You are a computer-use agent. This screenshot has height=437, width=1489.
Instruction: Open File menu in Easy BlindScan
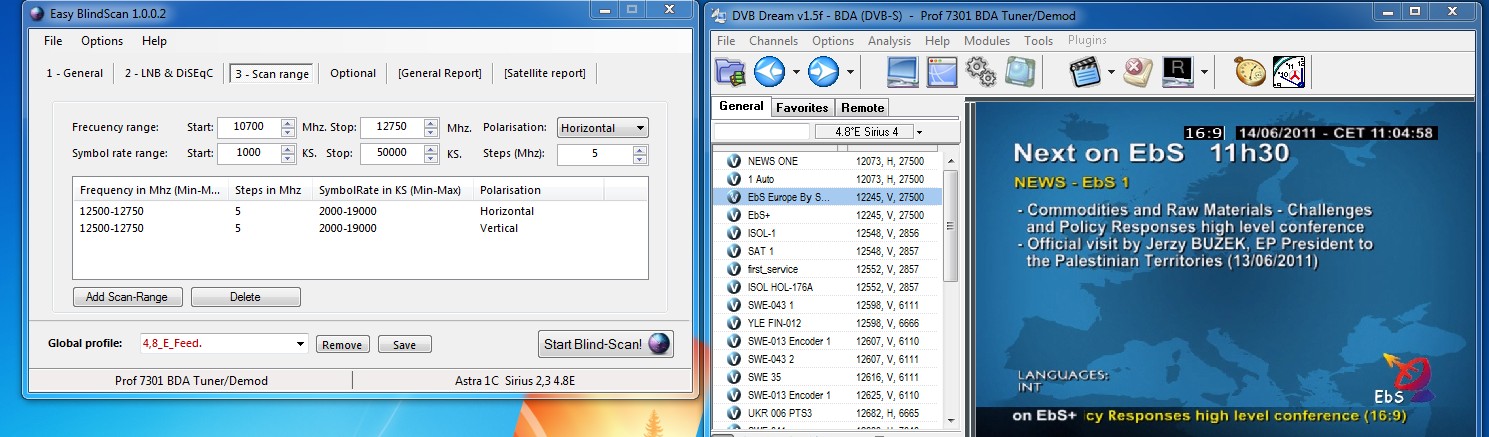tap(53, 41)
